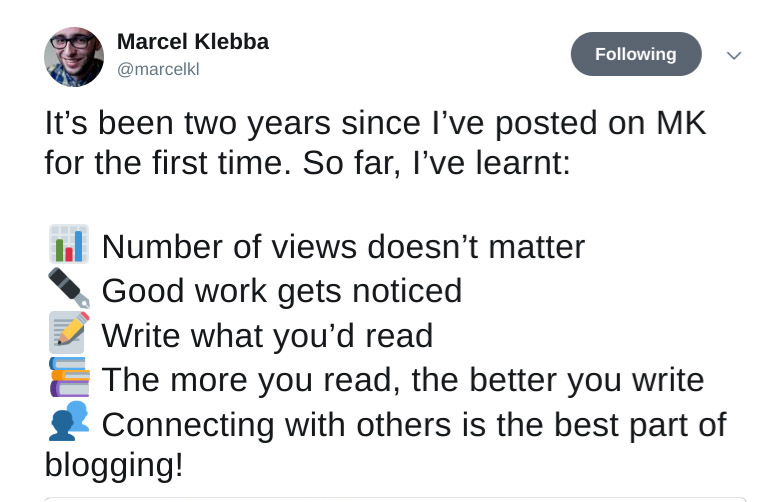Click the 'Good work gets noticed' line
Viewport: 781px width, 502px height.
pos(281,291)
